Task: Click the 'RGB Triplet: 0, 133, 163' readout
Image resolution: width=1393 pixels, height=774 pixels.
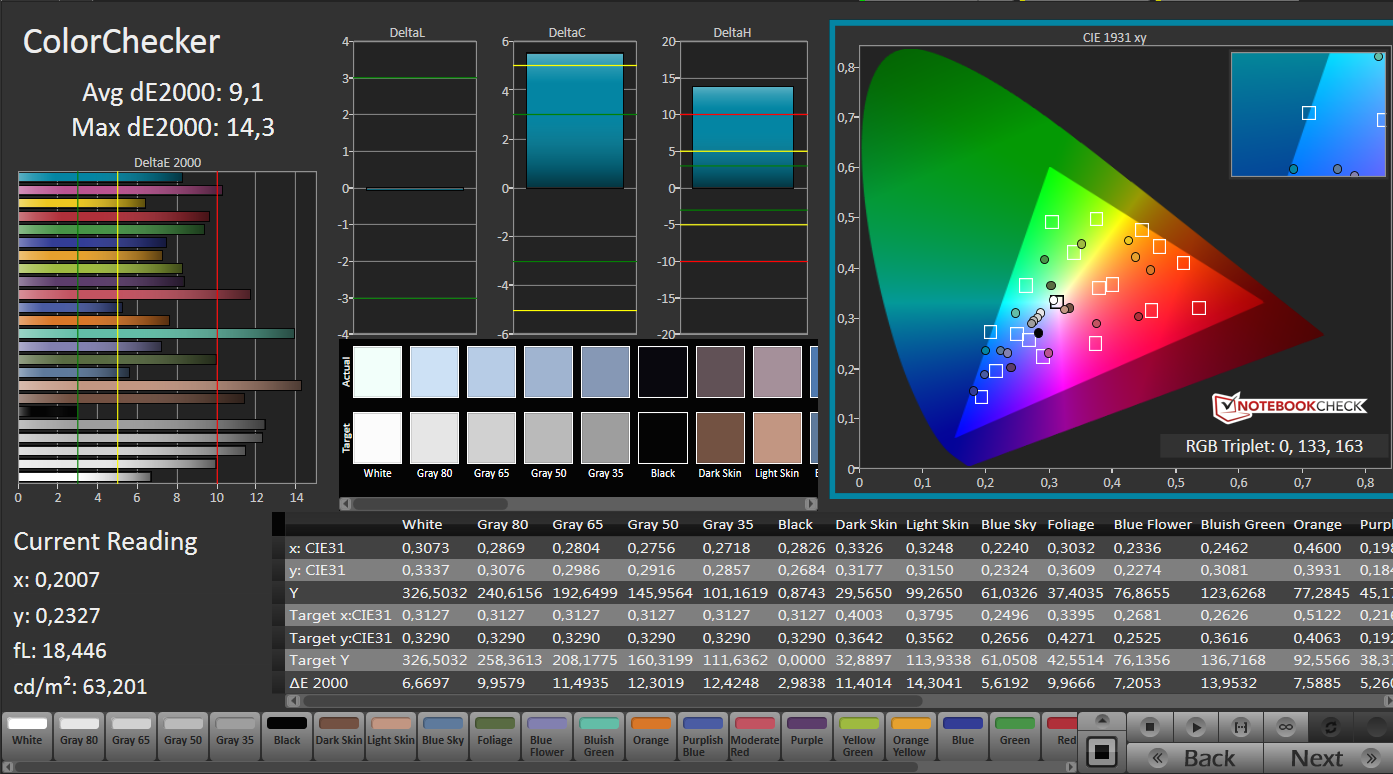Action: (1274, 446)
